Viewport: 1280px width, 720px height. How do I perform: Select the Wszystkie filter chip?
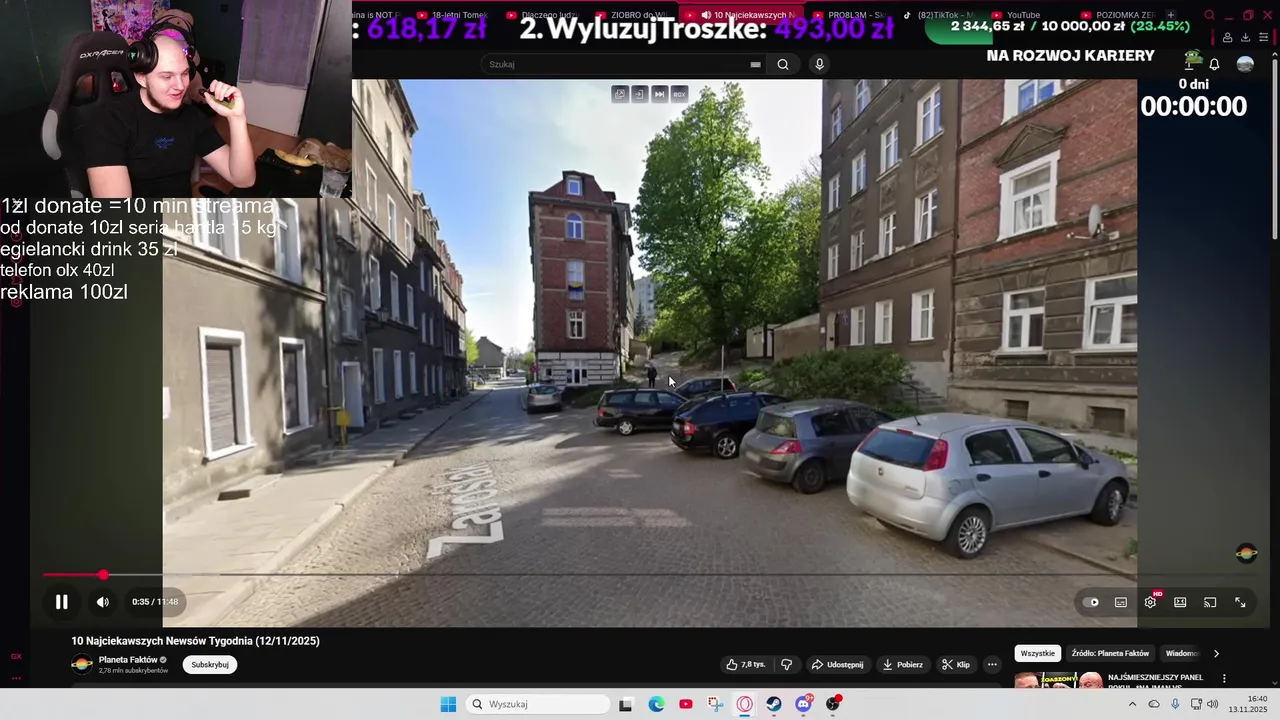(x=1038, y=653)
